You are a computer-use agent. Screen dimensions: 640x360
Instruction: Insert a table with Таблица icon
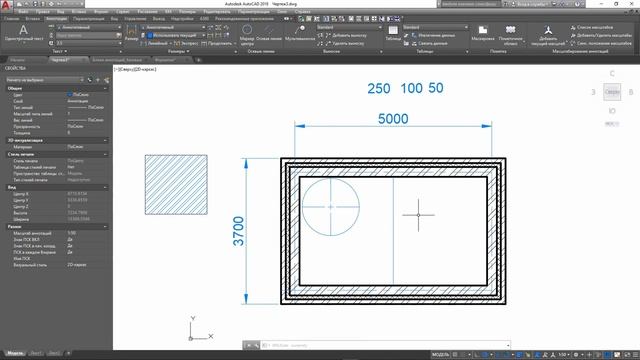[393, 33]
